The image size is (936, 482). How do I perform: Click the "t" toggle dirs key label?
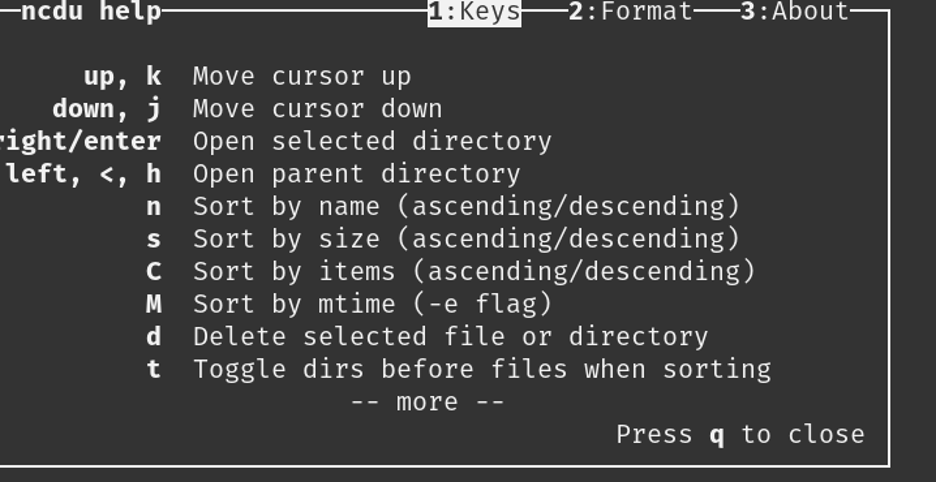pyautogui.click(x=154, y=370)
